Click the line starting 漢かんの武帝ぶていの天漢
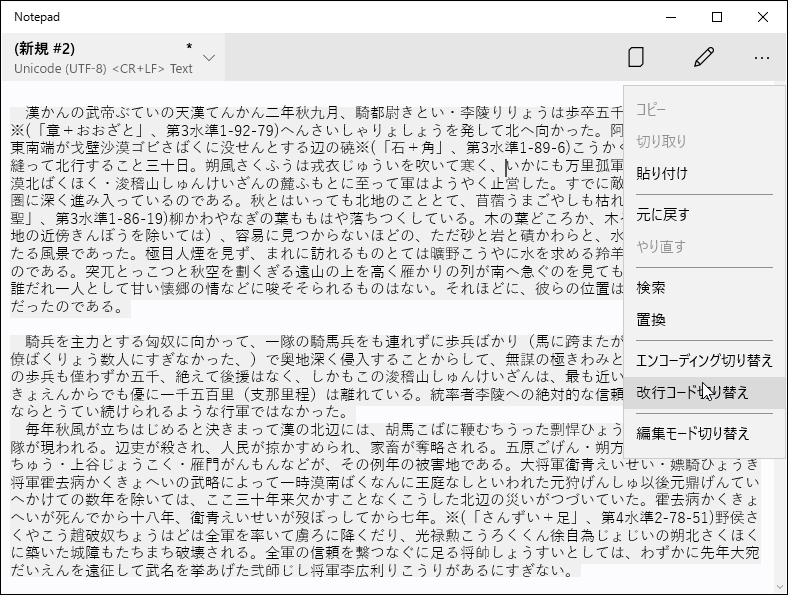Image resolution: width=788 pixels, height=595 pixels. pos(317,113)
